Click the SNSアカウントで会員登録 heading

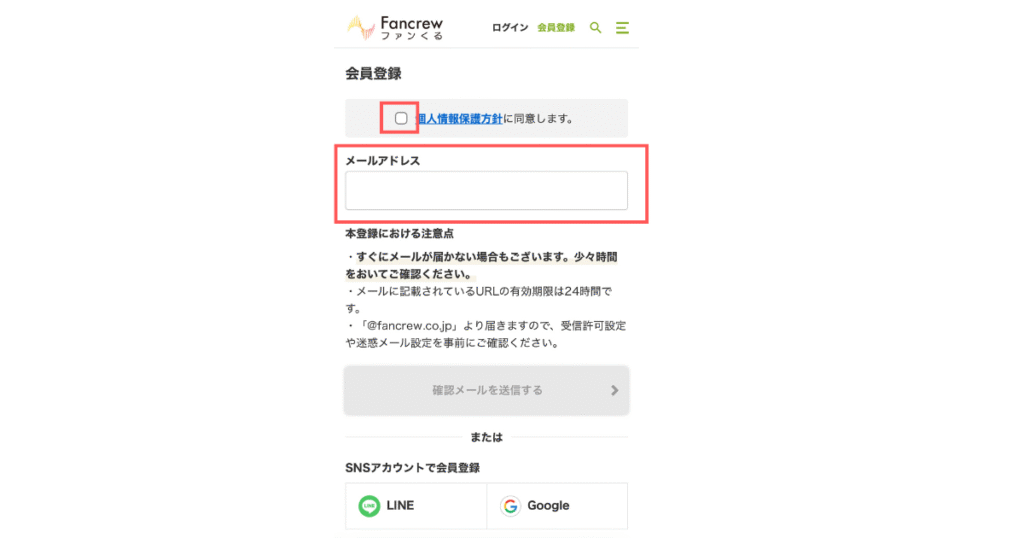(413, 467)
